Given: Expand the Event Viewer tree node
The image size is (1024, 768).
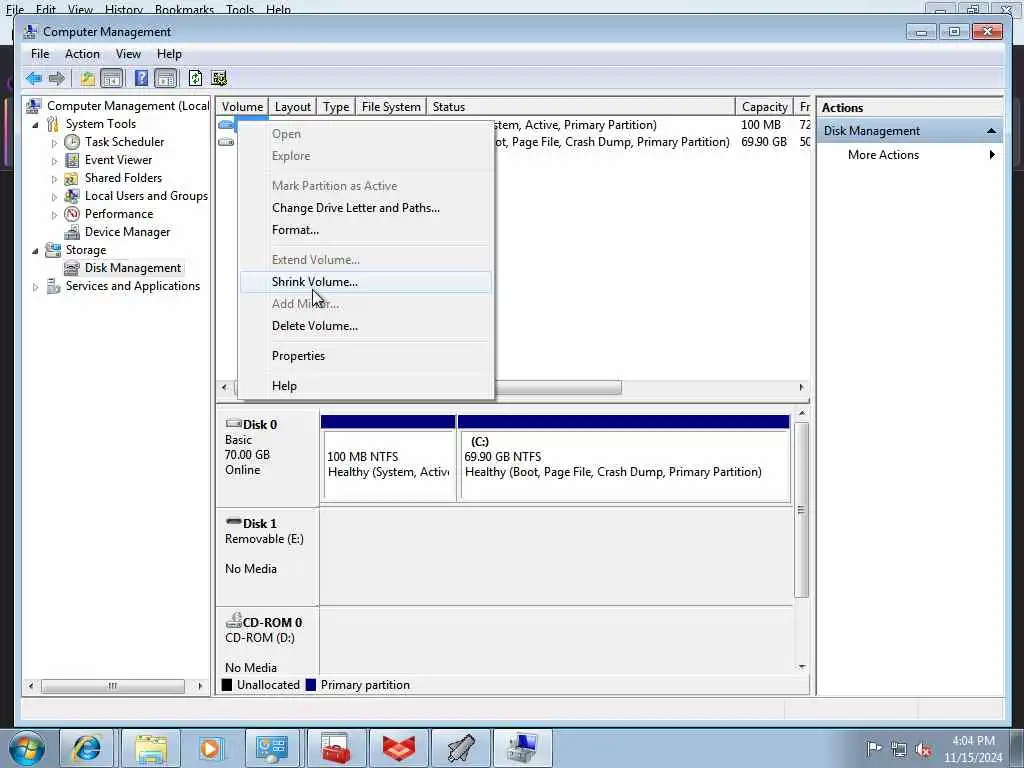Looking at the screenshot, I should (x=54, y=161).
